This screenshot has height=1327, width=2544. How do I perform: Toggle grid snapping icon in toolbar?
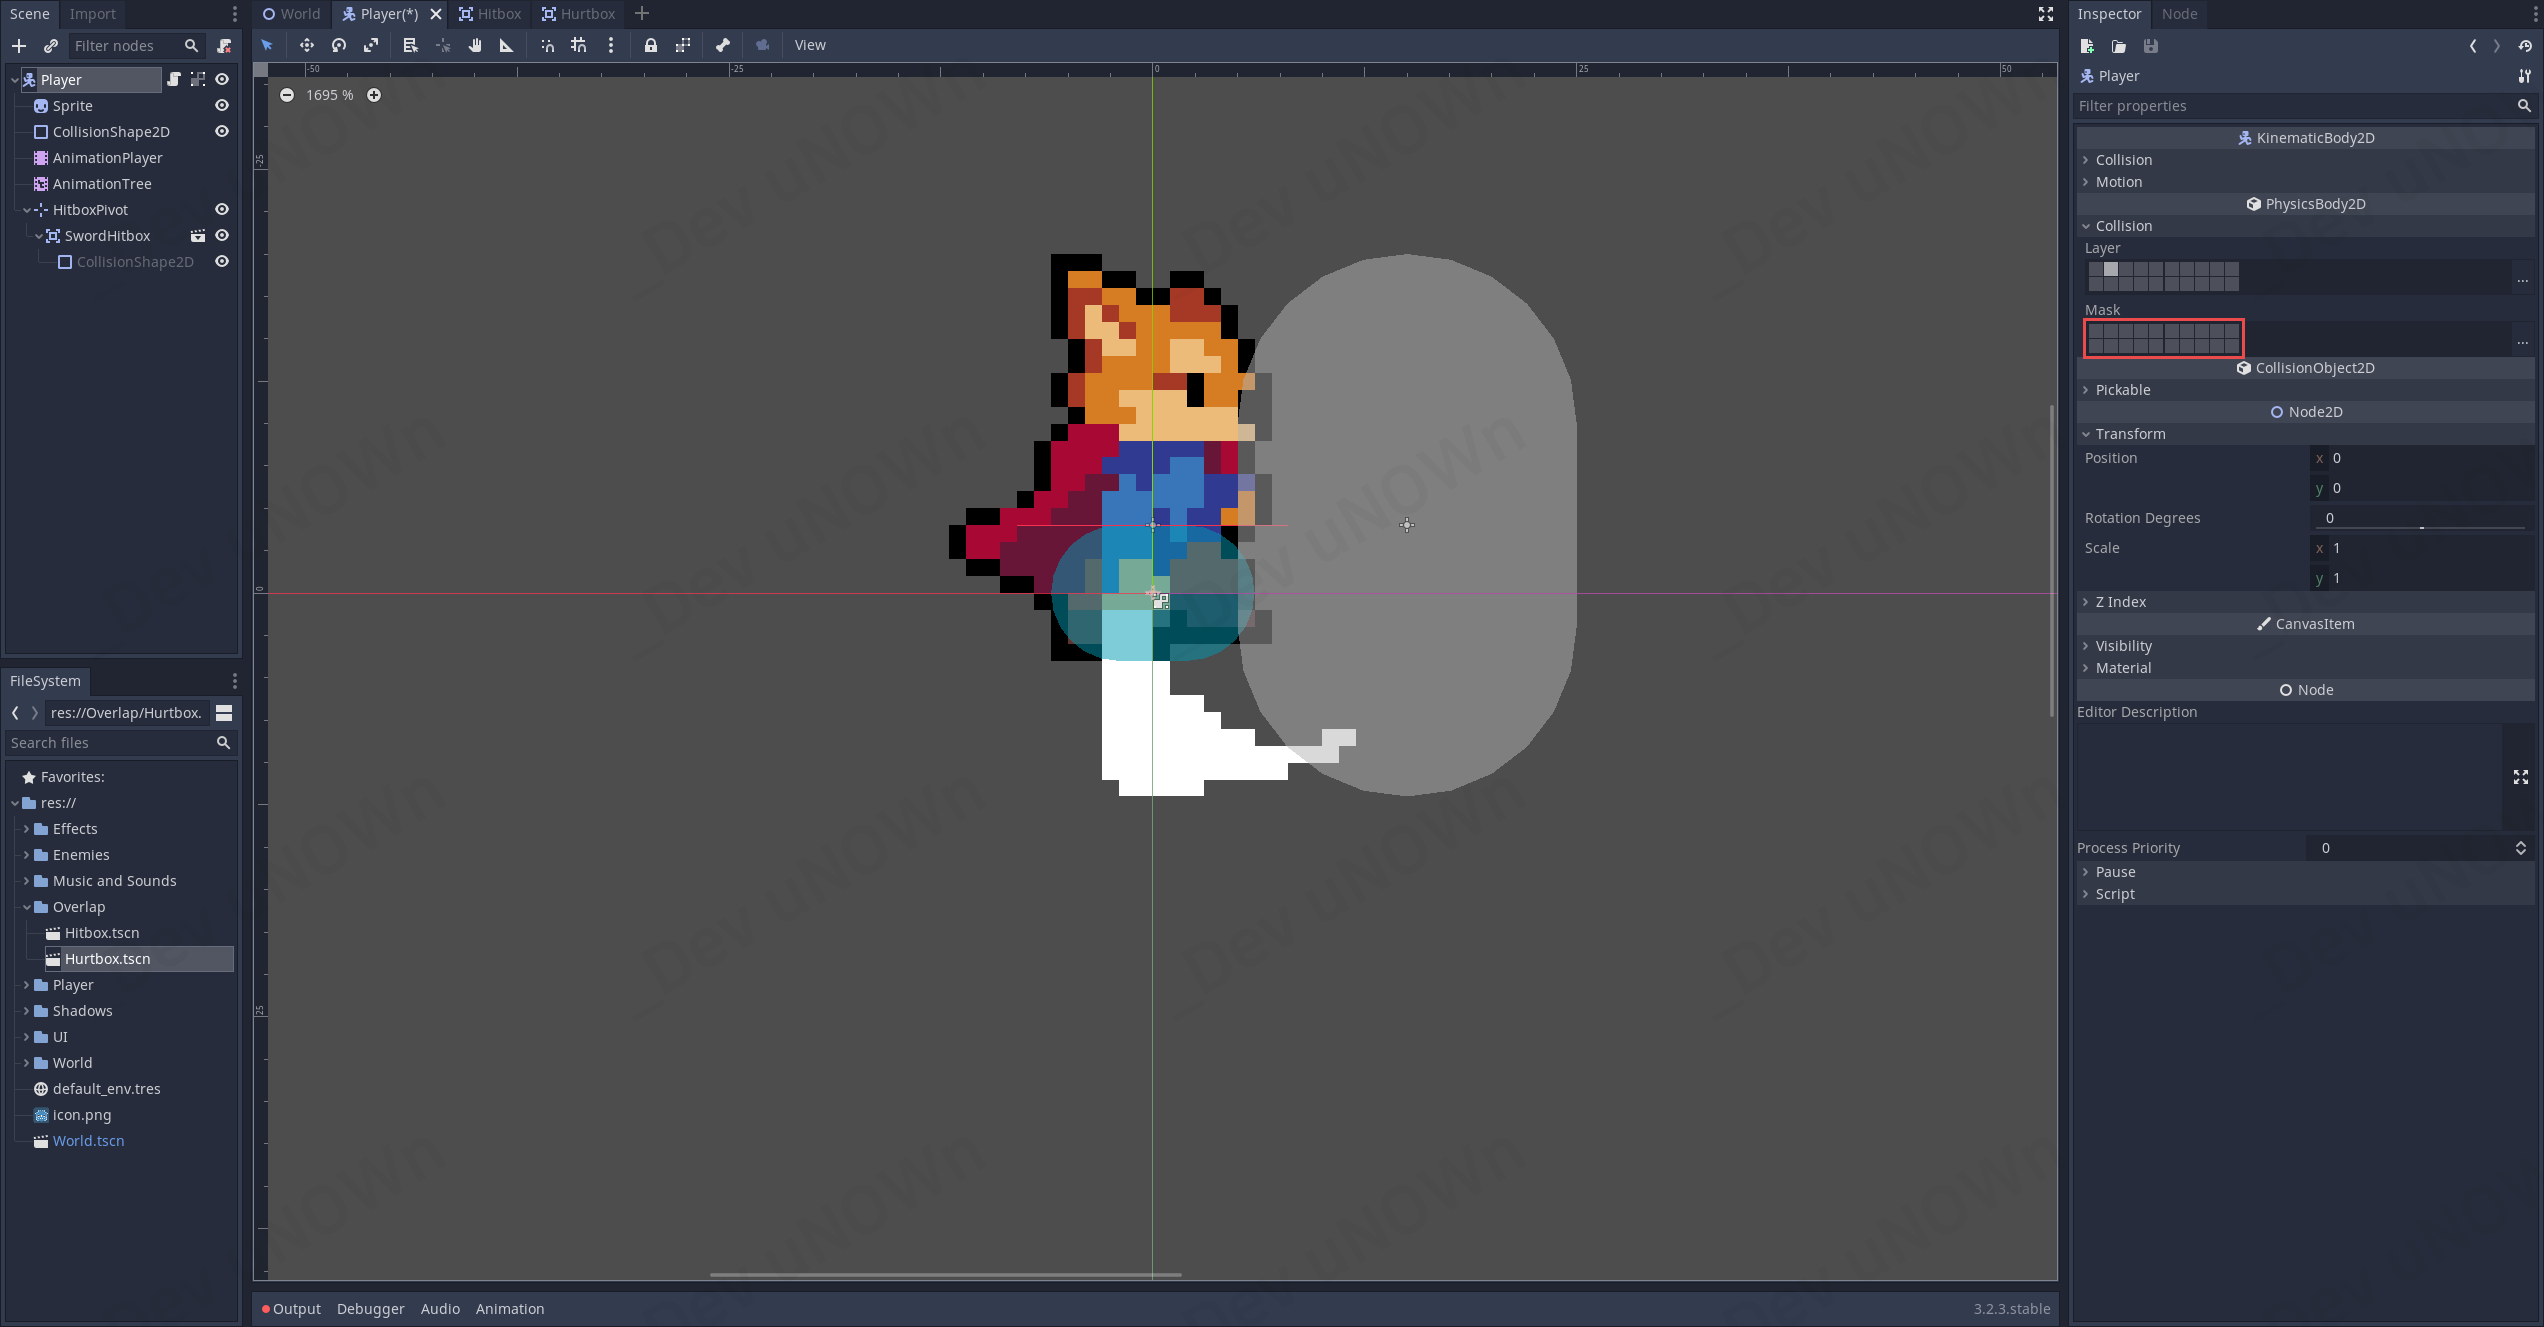click(x=579, y=45)
